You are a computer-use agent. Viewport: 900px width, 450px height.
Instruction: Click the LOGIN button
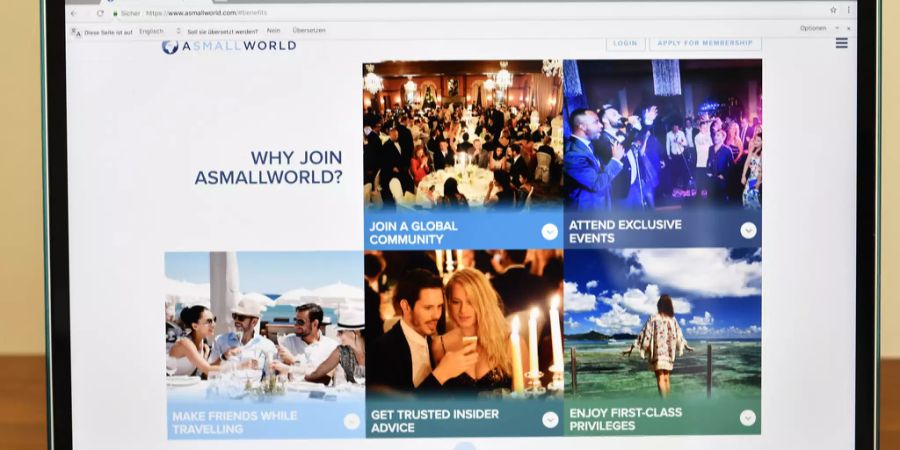625,43
